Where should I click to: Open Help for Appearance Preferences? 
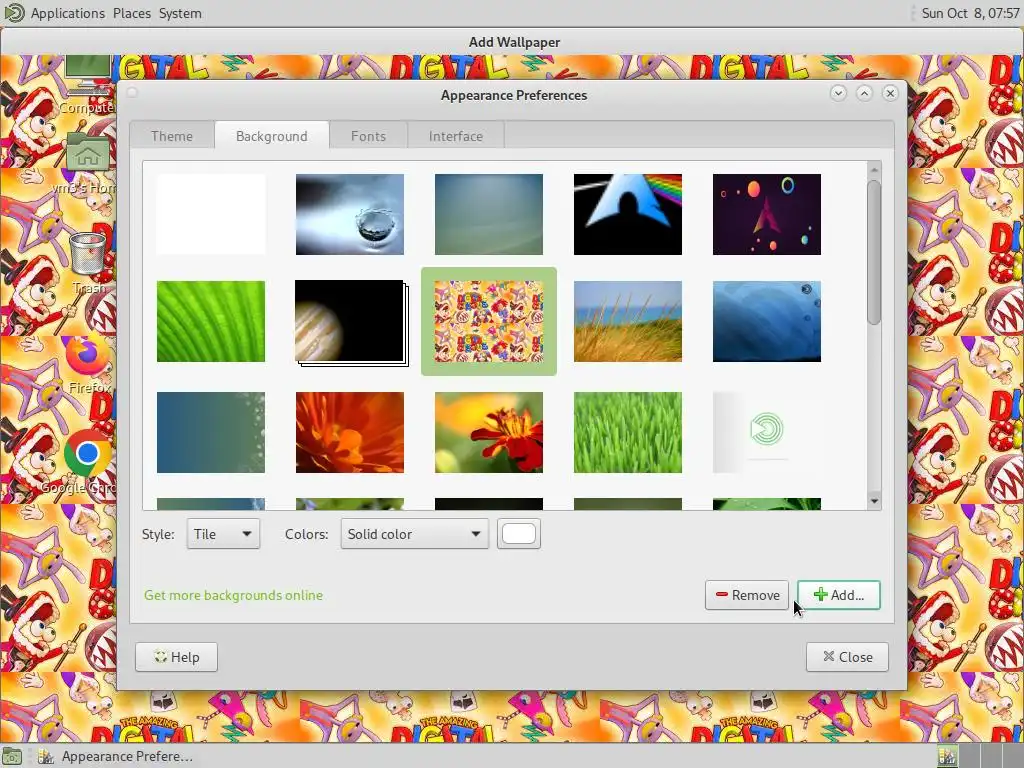176,657
